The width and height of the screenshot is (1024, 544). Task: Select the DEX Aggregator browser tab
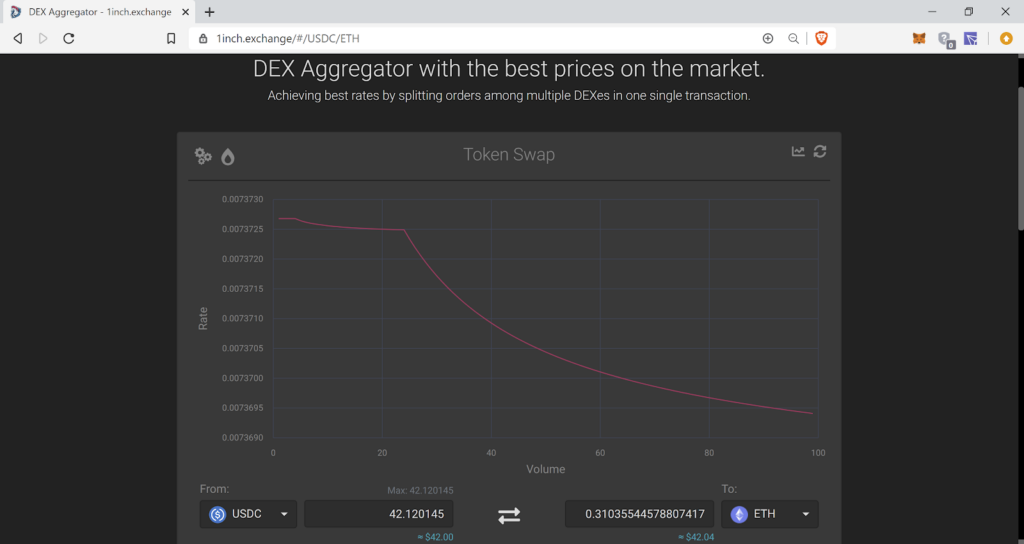coord(98,12)
